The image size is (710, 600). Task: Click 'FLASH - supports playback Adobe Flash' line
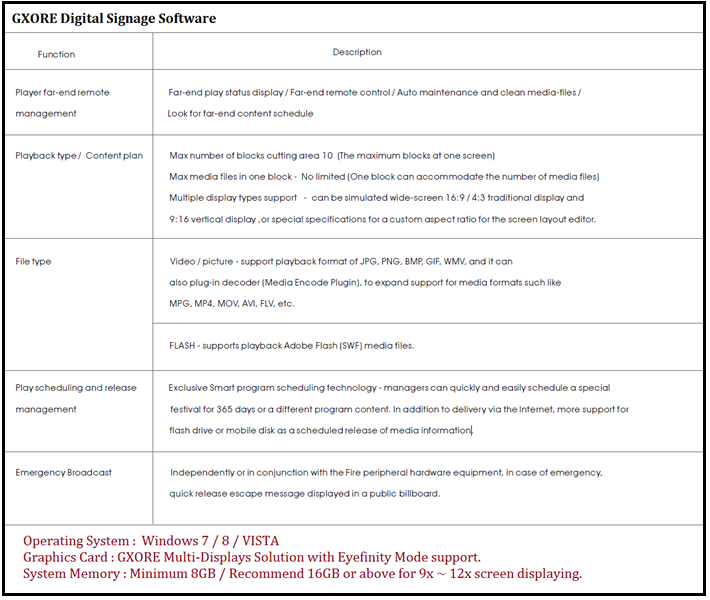[292, 346]
